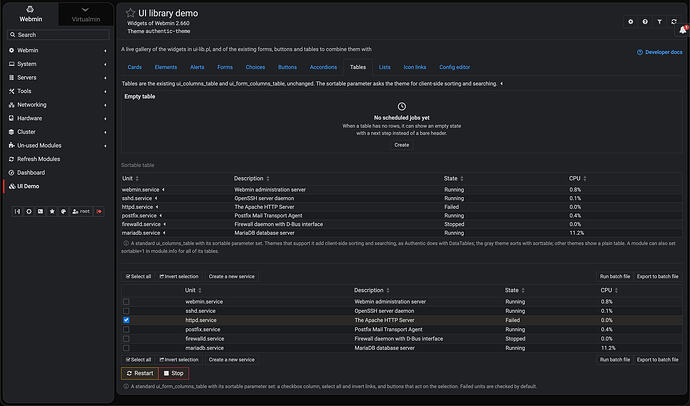690x406 pixels.
Task: Tick the mariadb.service checkbox
Action: tap(126, 348)
